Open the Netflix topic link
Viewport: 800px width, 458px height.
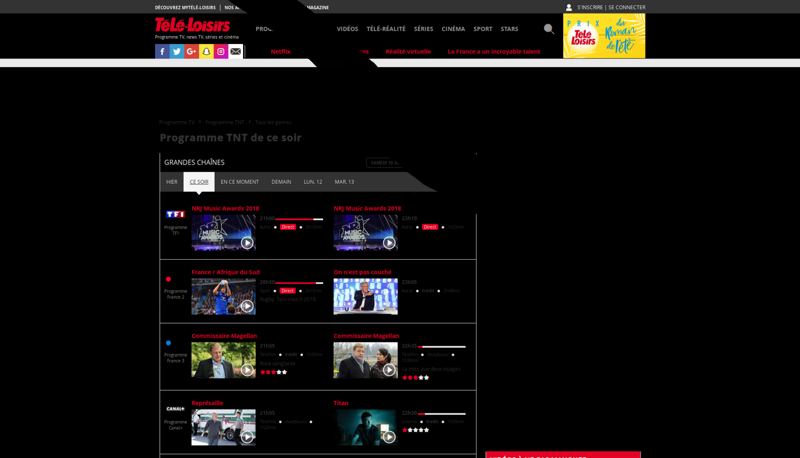click(281, 52)
